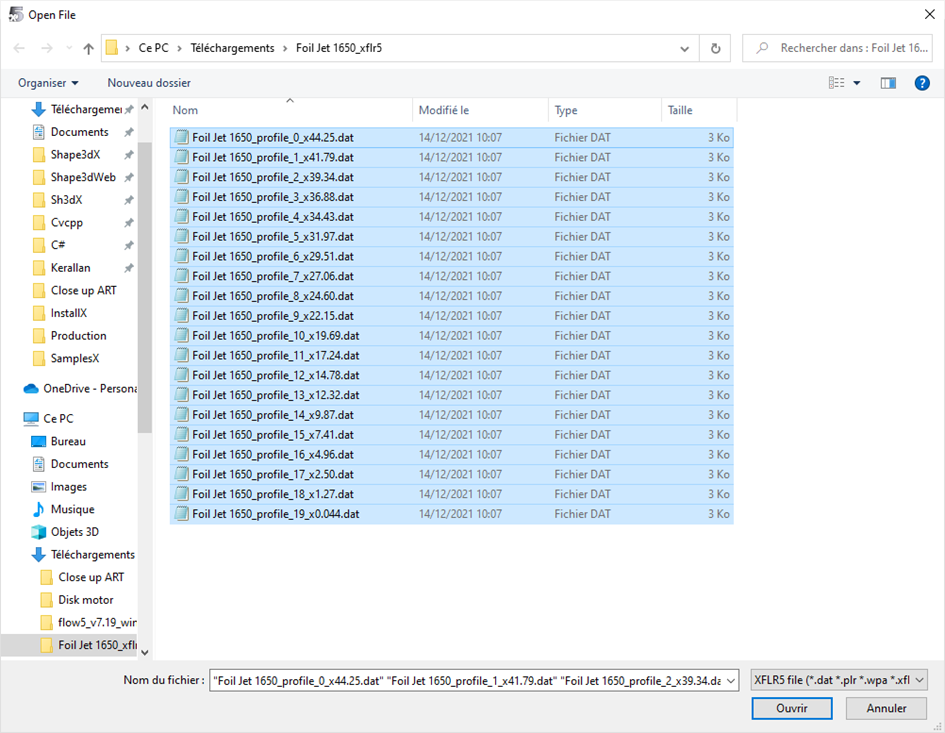
Task: Click the Objets 3D cube icon
Action: point(39,532)
